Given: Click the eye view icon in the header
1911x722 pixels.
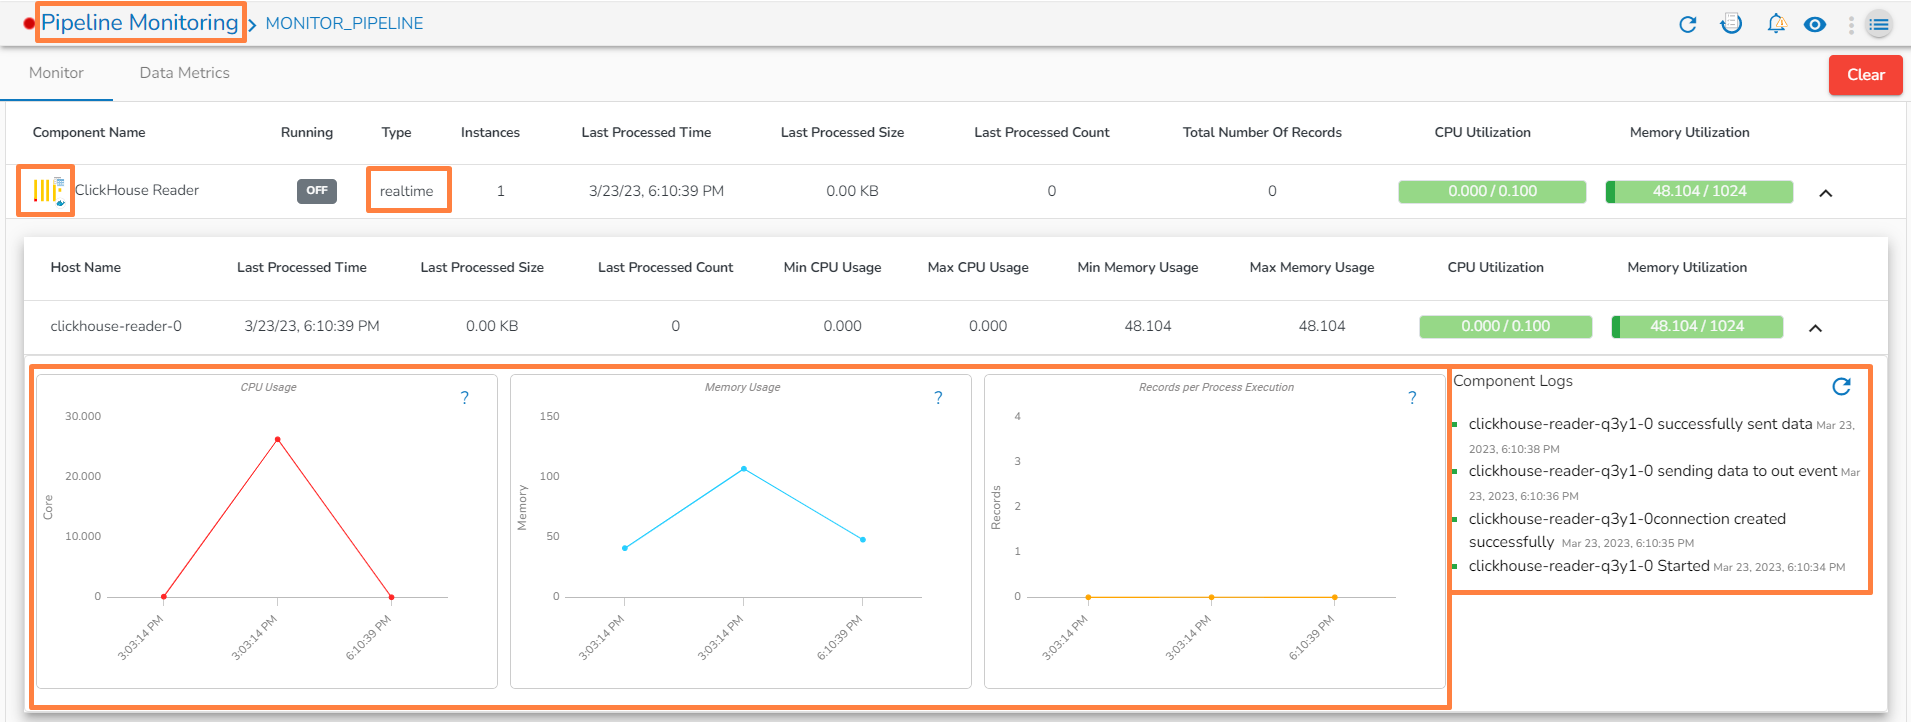Looking at the screenshot, I should [x=1815, y=24].
